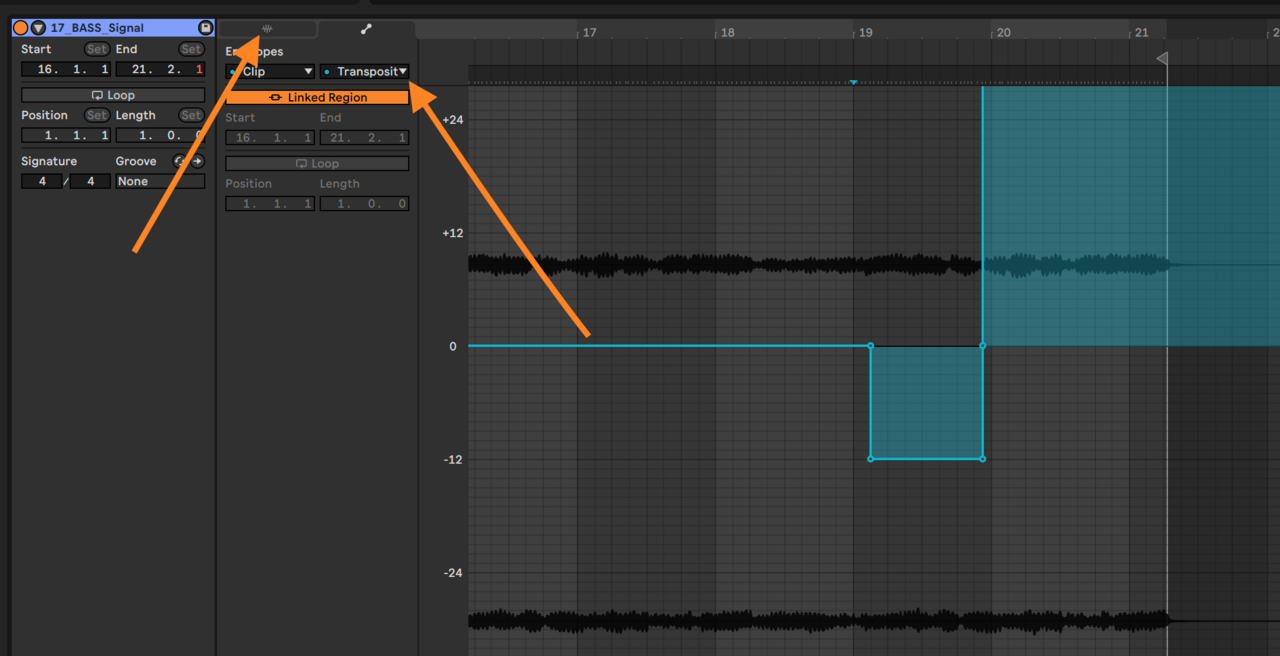Select the clip Start field 16. 1. 1
The image size is (1280, 656).
(x=65, y=69)
